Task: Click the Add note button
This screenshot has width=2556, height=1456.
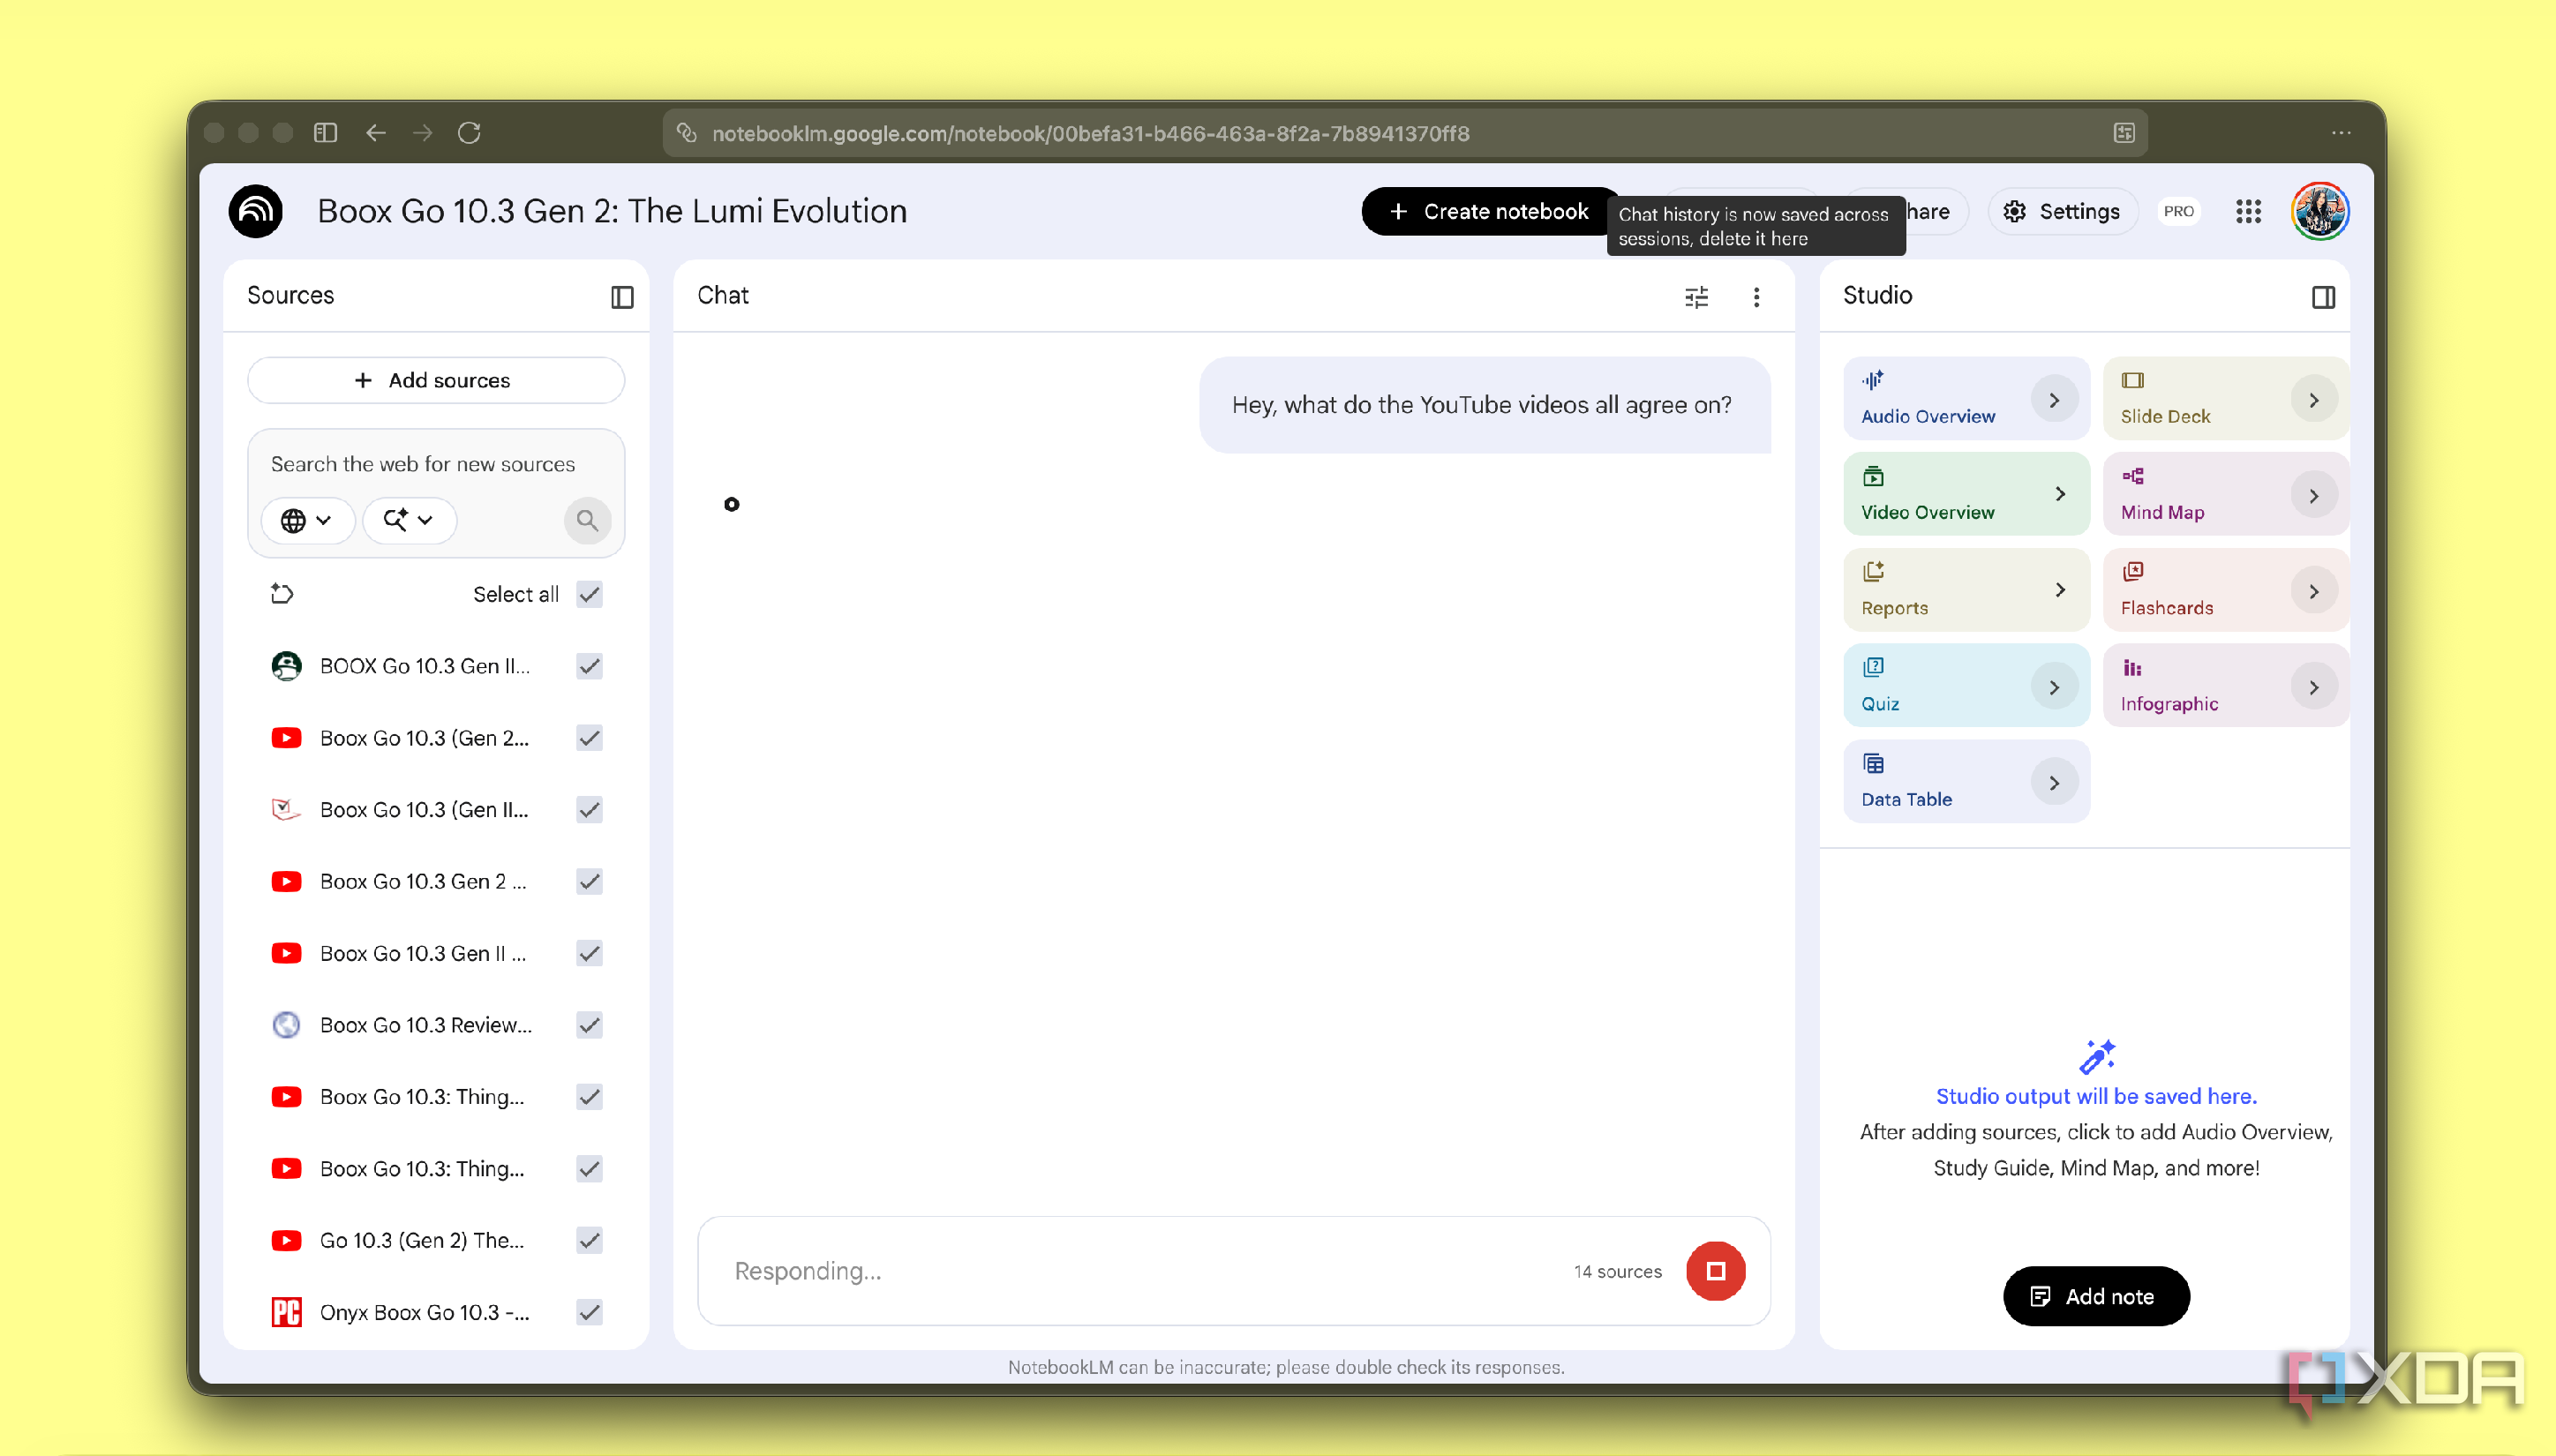Action: [x=2096, y=1297]
